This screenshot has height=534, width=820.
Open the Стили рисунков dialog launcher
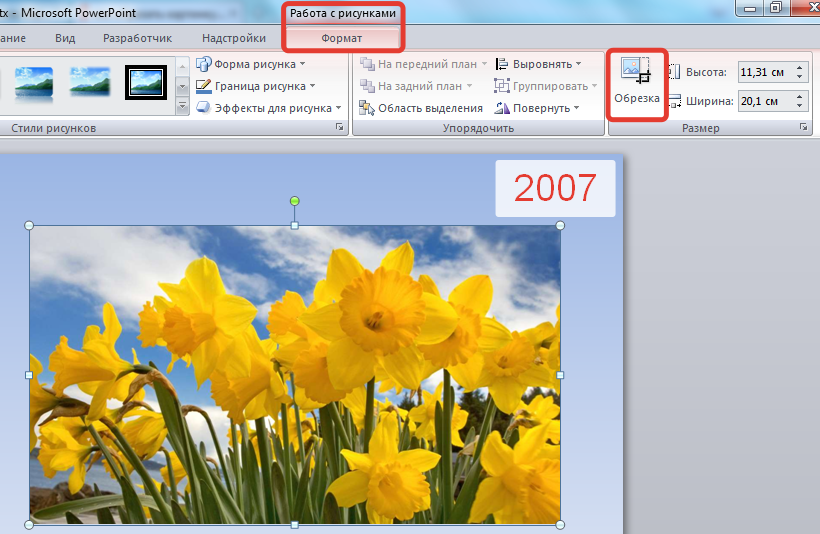click(339, 128)
